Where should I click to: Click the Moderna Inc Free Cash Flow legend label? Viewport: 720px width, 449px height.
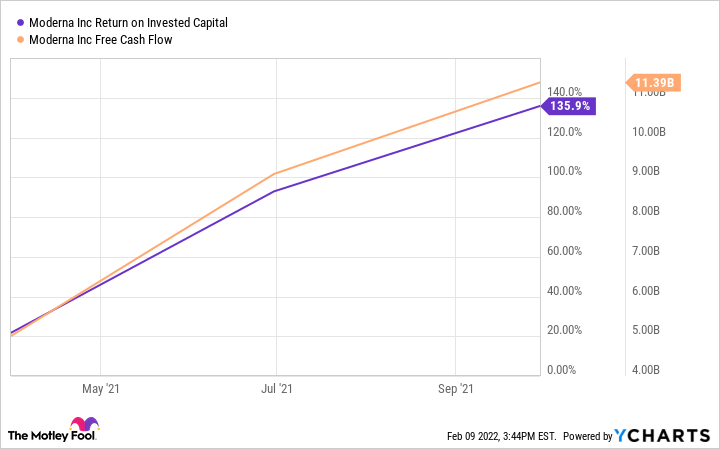point(108,40)
